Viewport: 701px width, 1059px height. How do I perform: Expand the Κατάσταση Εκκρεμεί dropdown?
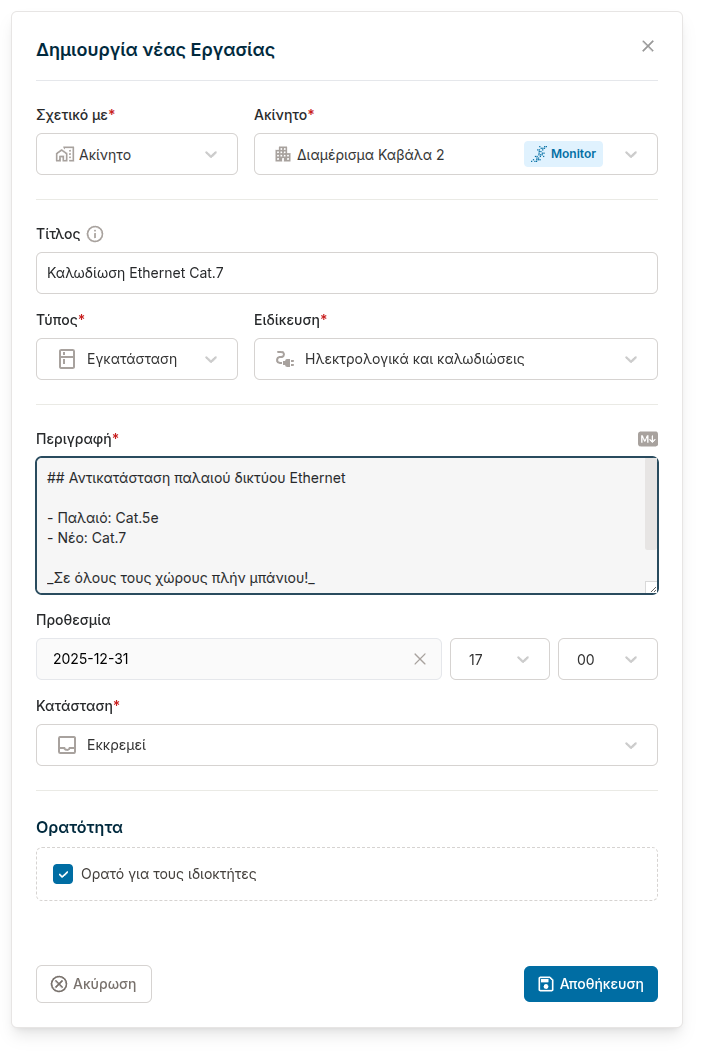tap(346, 745)
